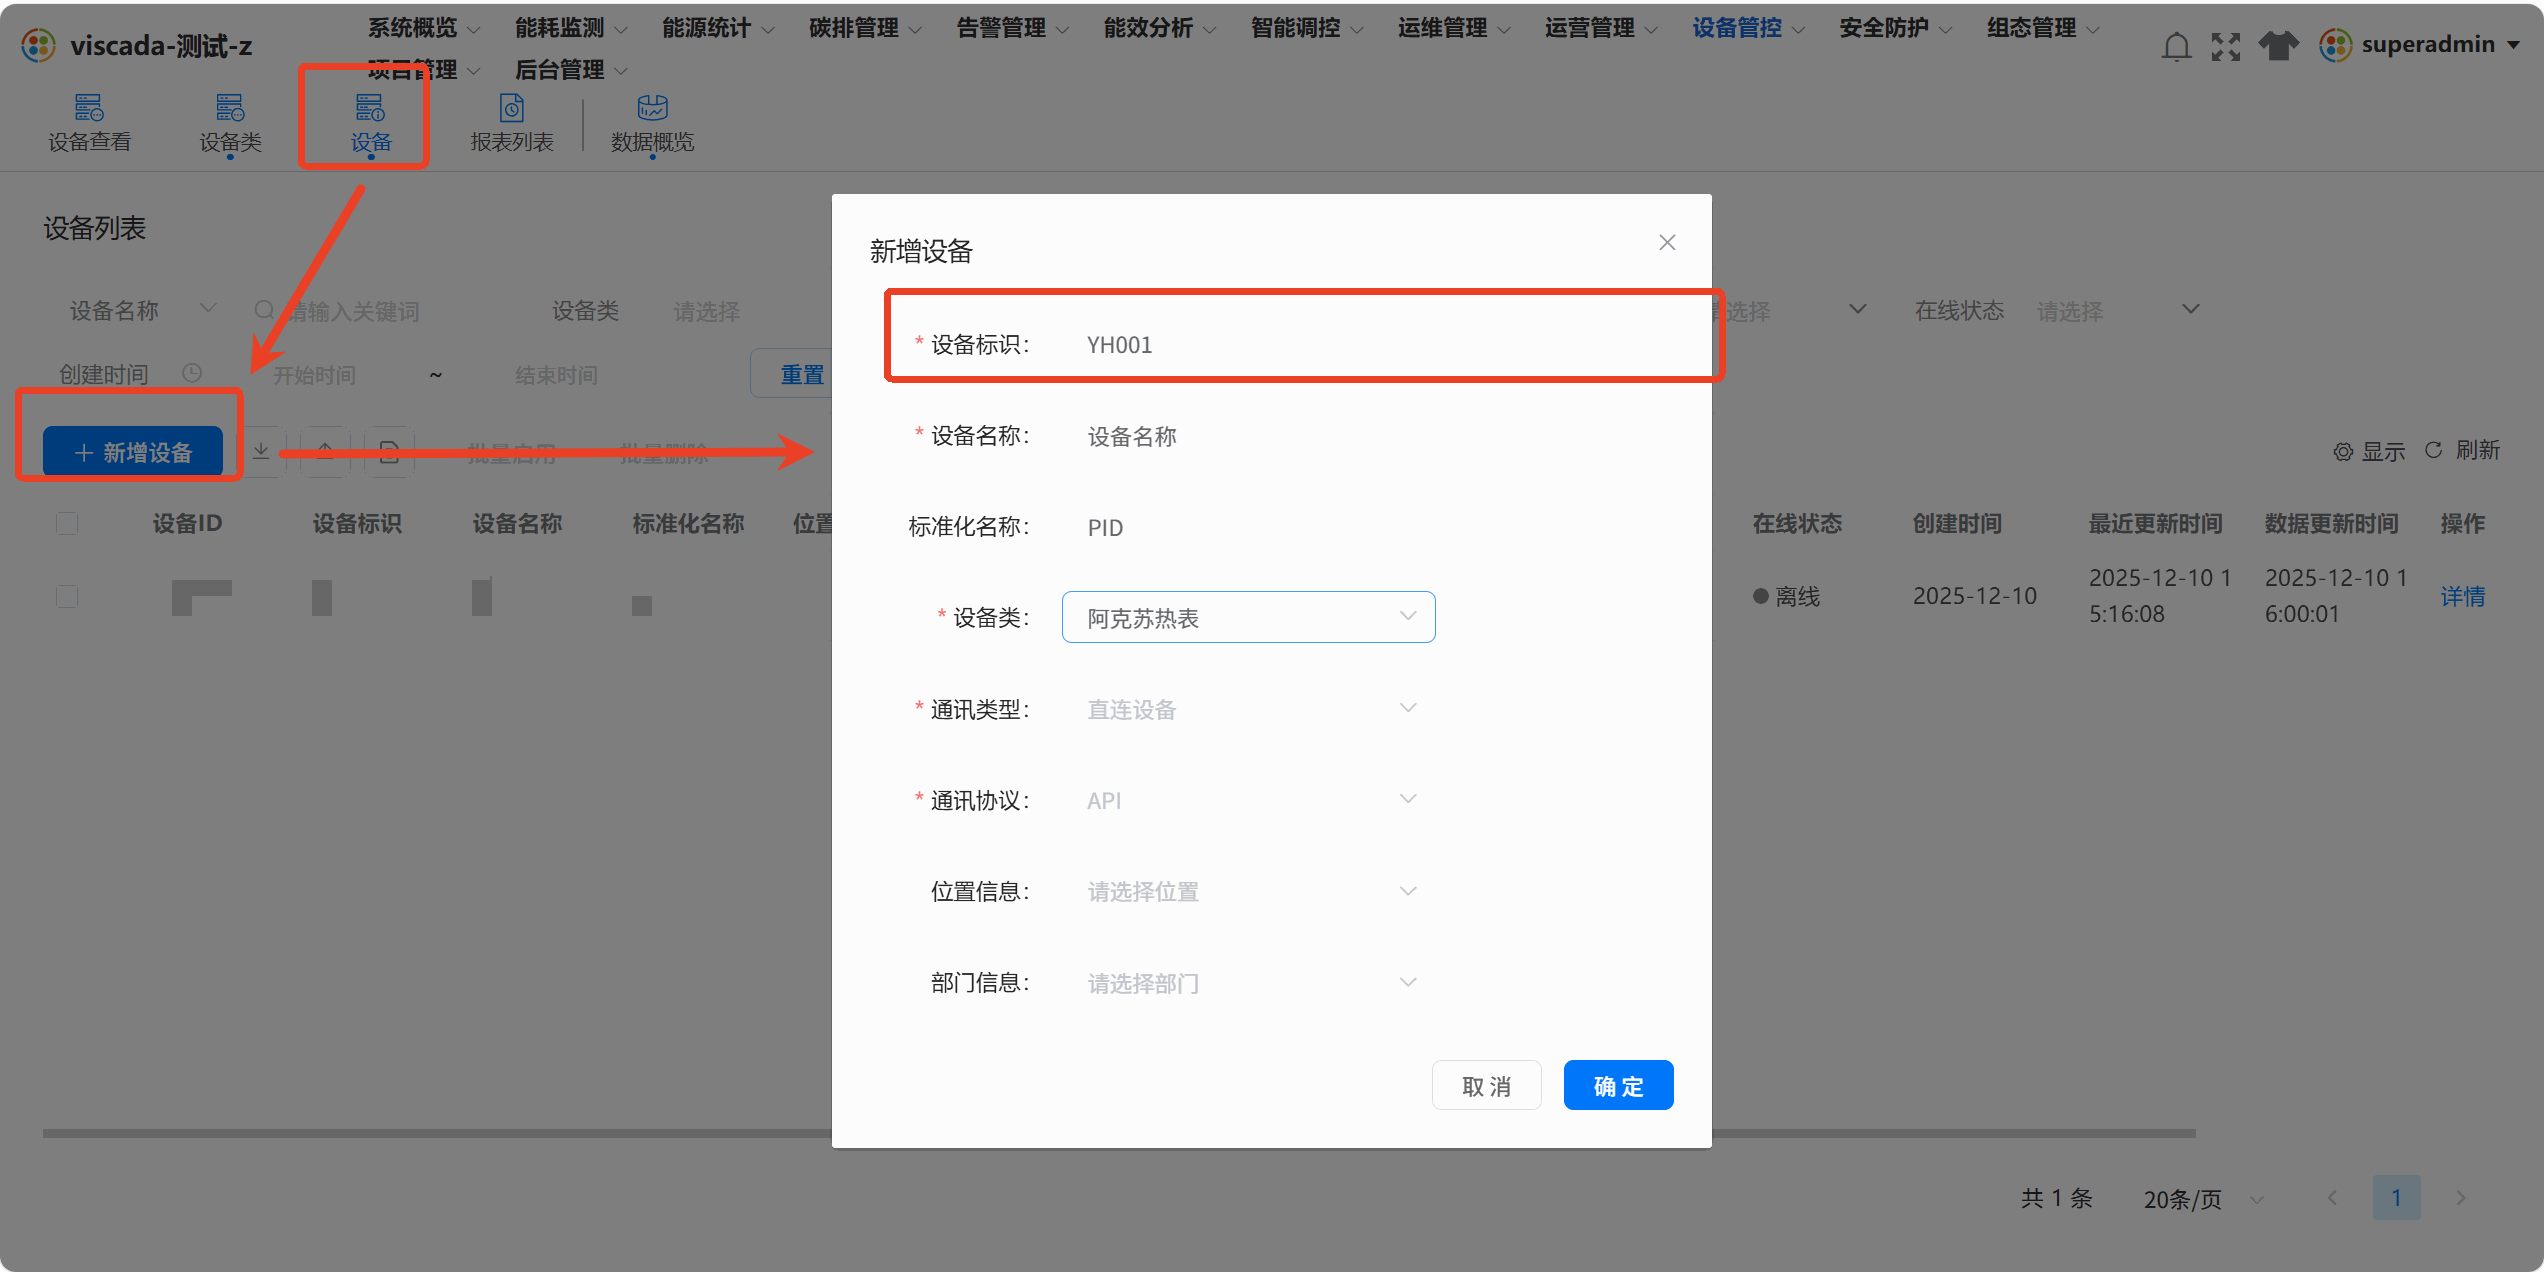Click the download icon beside 新增设备
The image size is (2544, 1272).
coord(261,452)
